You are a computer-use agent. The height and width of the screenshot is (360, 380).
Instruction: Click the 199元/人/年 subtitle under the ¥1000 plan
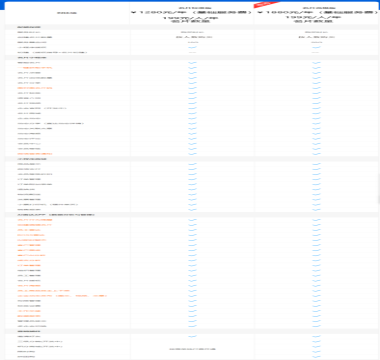pyautogui.click(x=316, y=17)
